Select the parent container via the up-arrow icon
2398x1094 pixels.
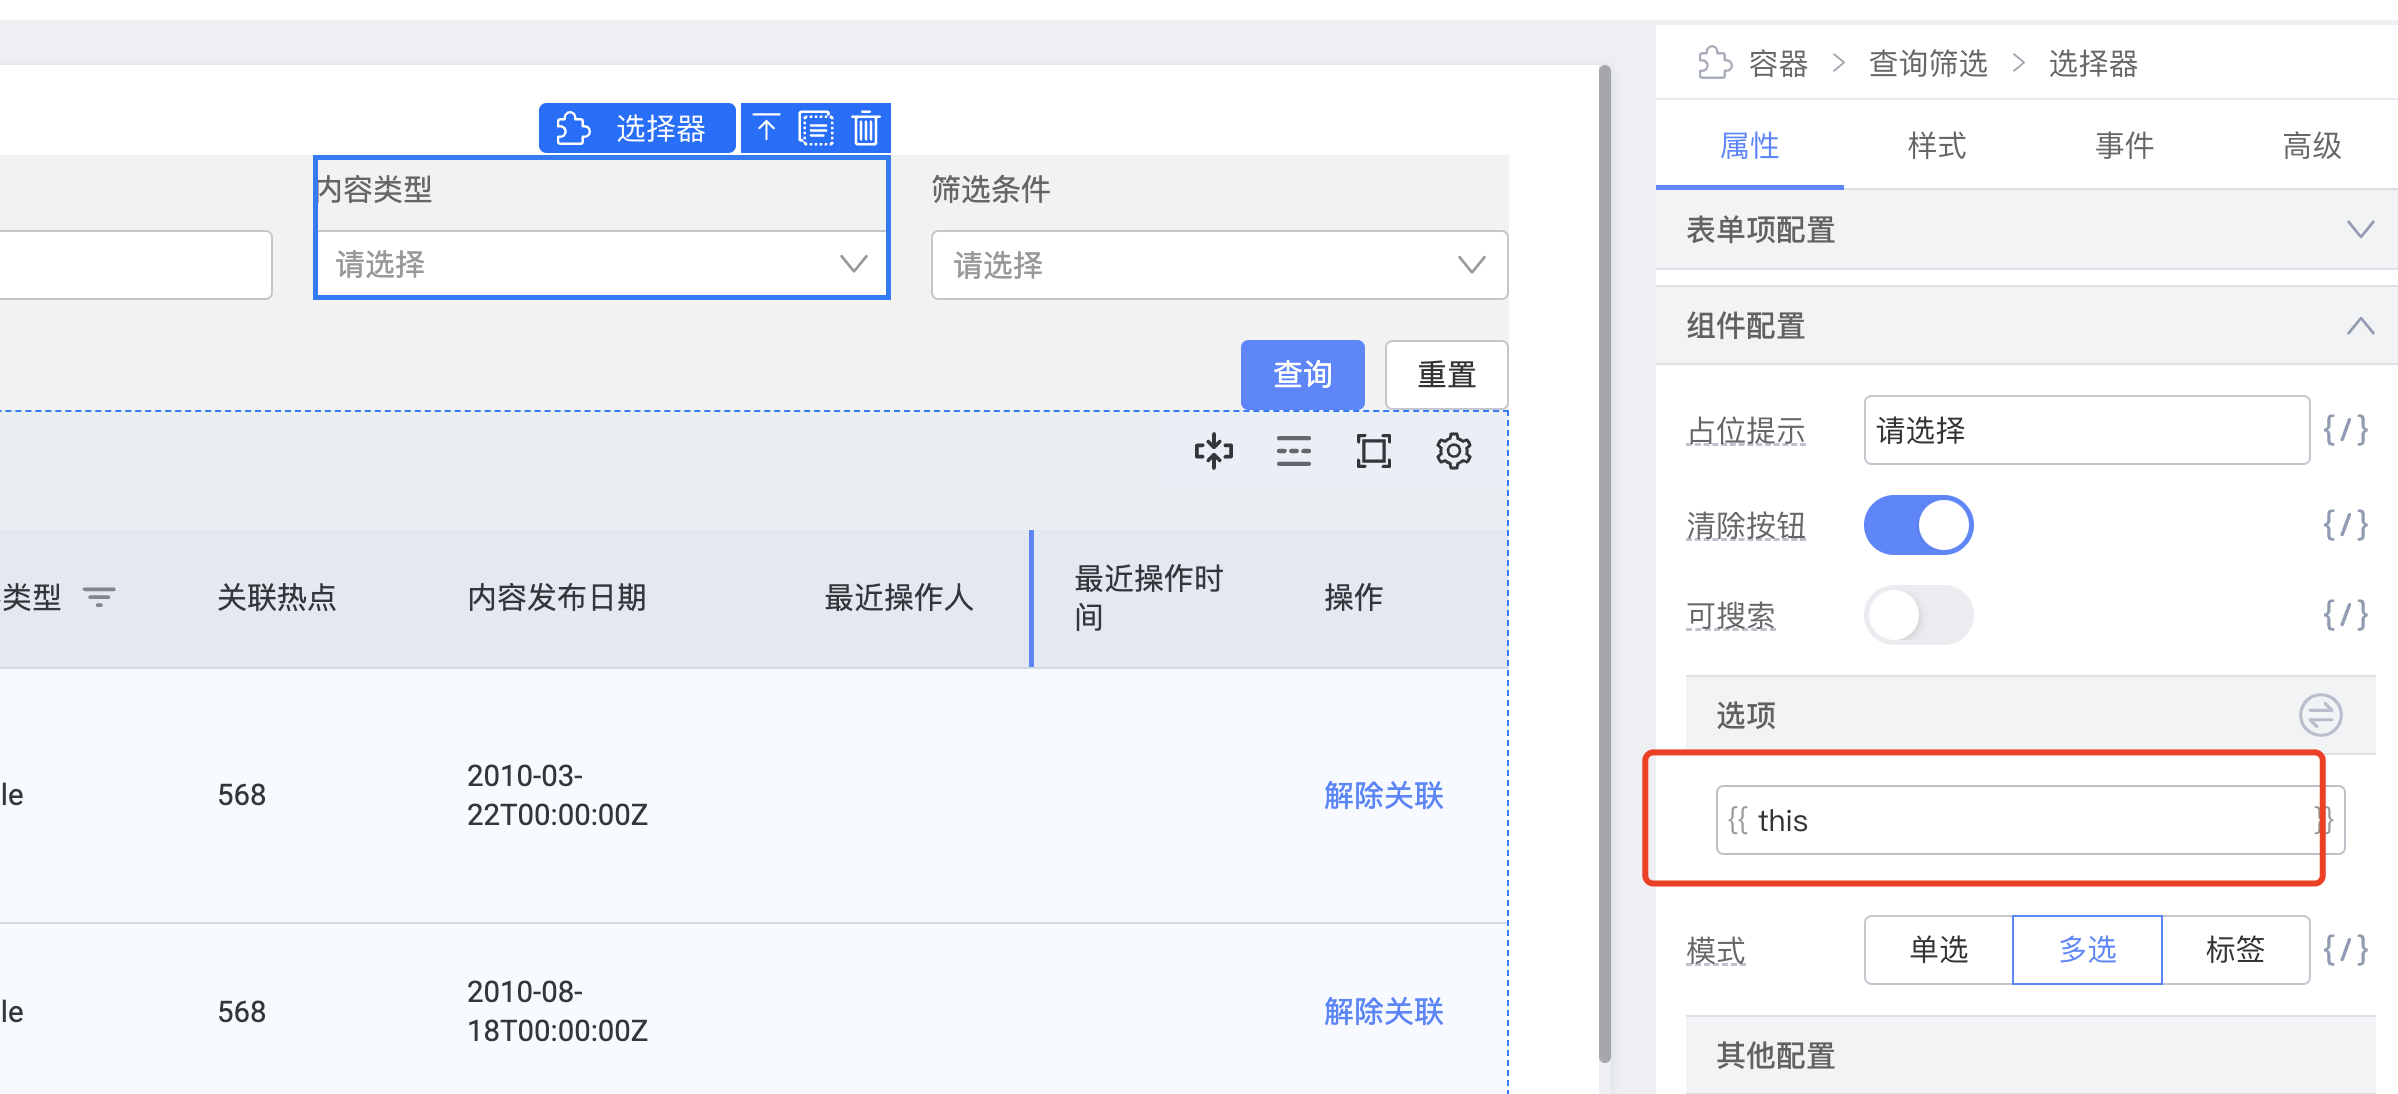click(x=767, y=127)
